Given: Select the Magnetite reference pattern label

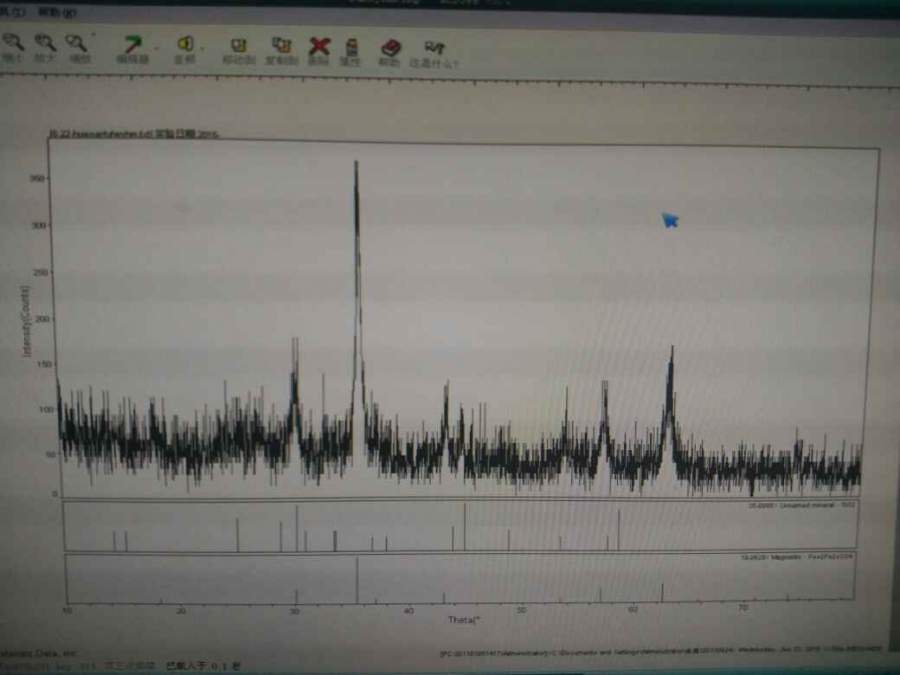Looking at the screenshot, I should tap(797, 557).
